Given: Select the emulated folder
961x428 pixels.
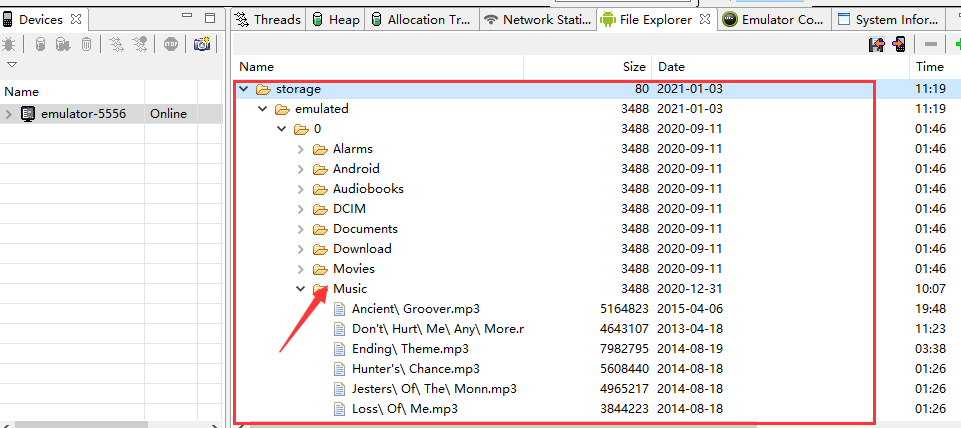Looking at the screenshot, I should pyautogui.click(x=322, y=109).
